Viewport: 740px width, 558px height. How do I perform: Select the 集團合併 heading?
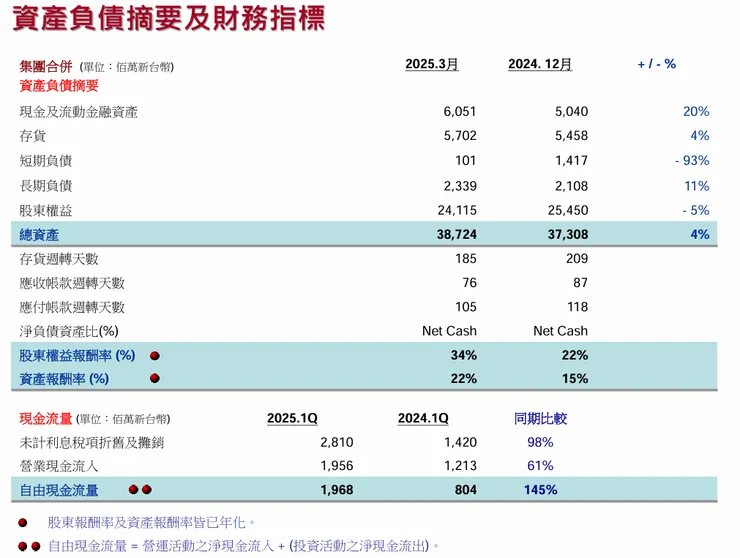pos(46,67)
